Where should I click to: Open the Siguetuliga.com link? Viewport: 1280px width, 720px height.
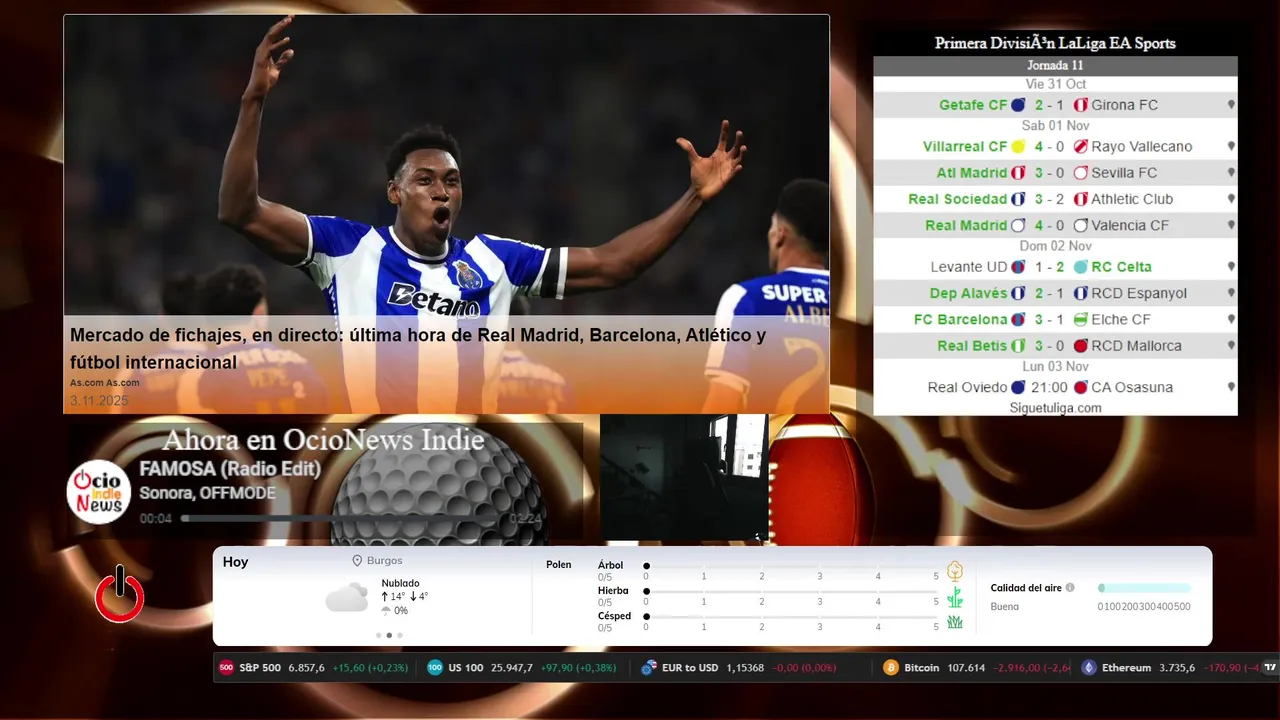(x=1055, y=408)
